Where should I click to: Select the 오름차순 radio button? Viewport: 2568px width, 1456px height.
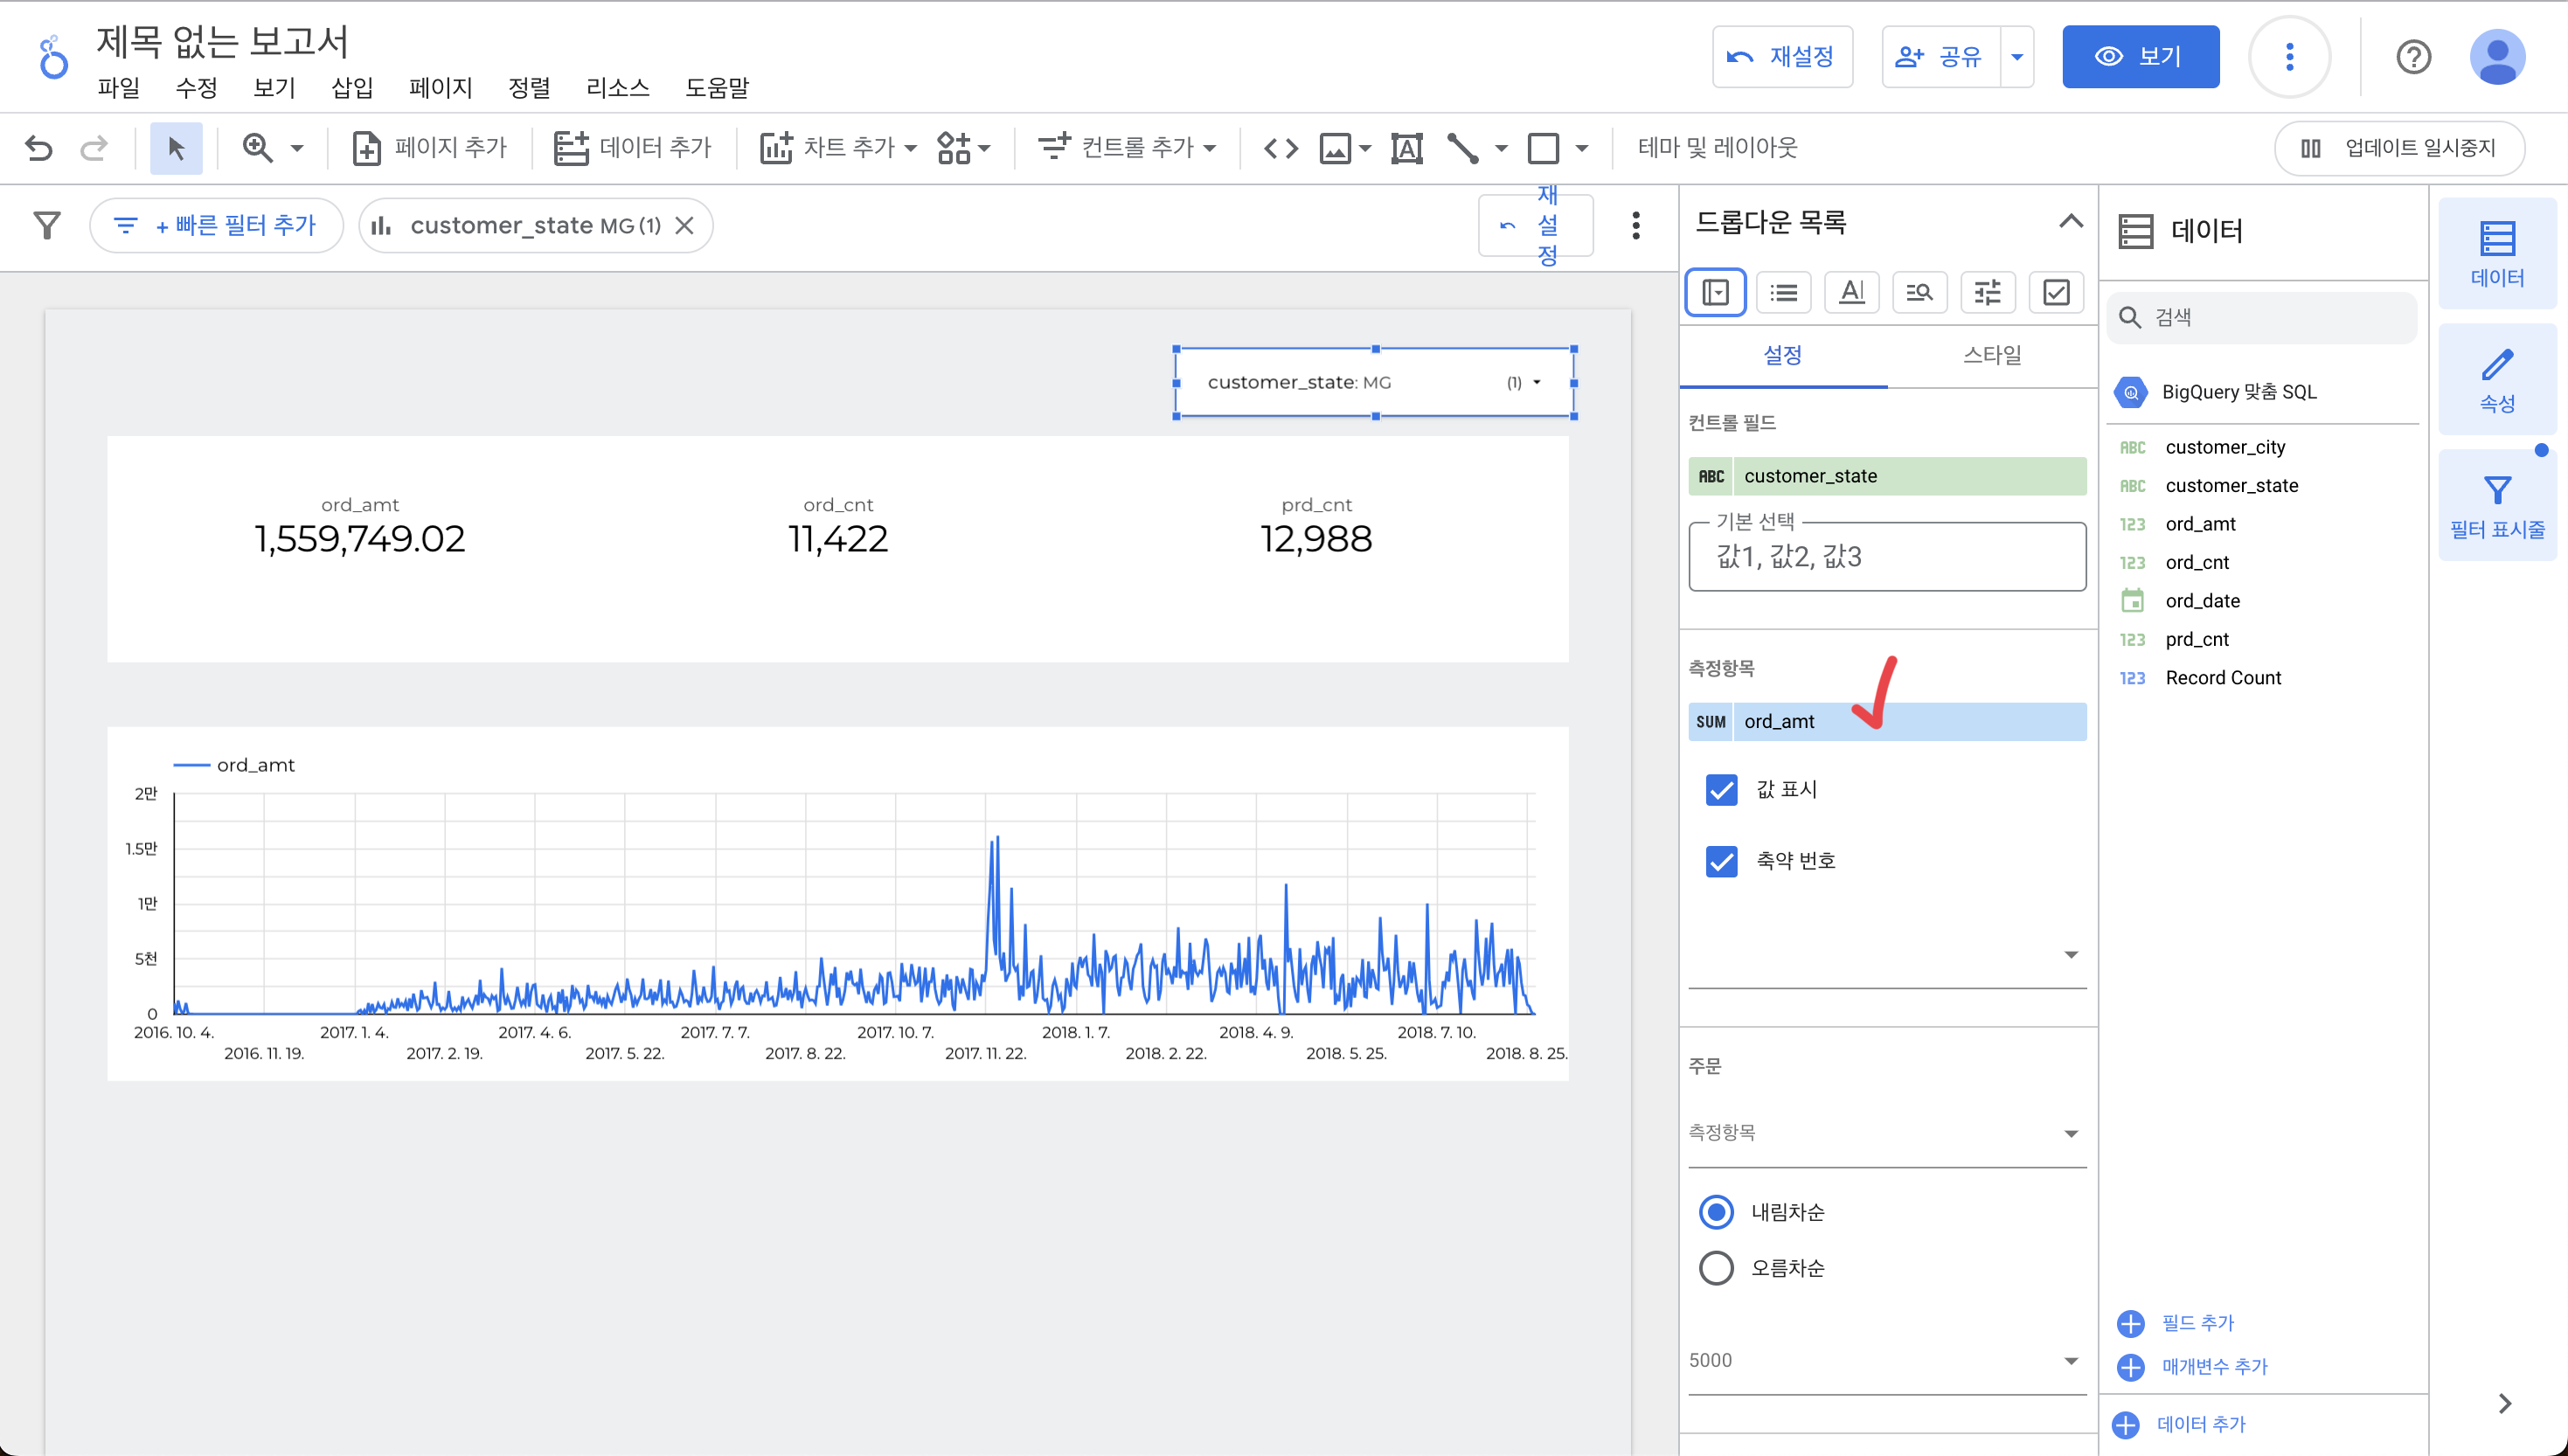pyautogui.click(x=1716, y=1267)
